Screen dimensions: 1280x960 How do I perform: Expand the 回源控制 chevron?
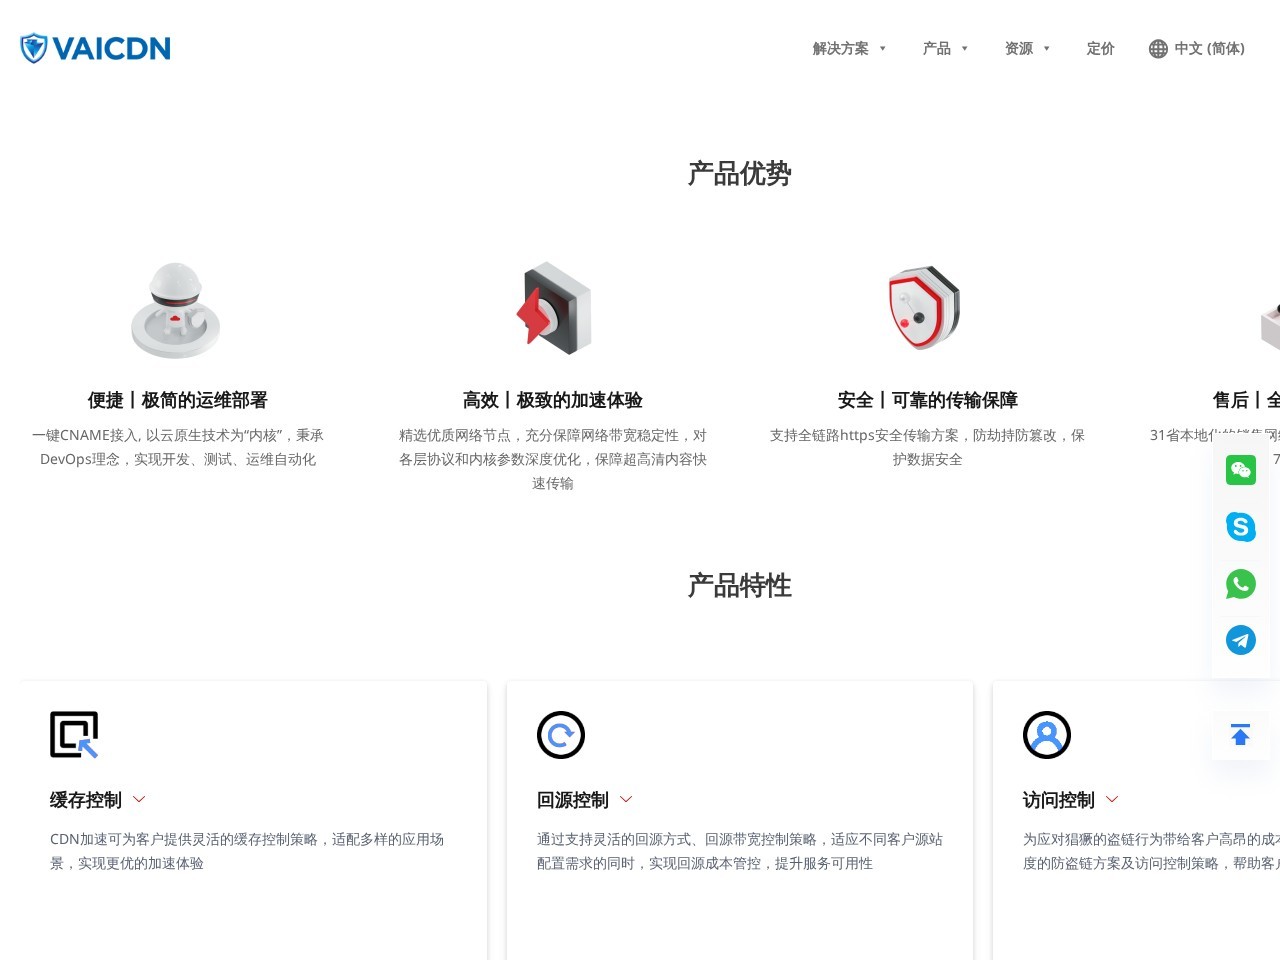(626, 799)
